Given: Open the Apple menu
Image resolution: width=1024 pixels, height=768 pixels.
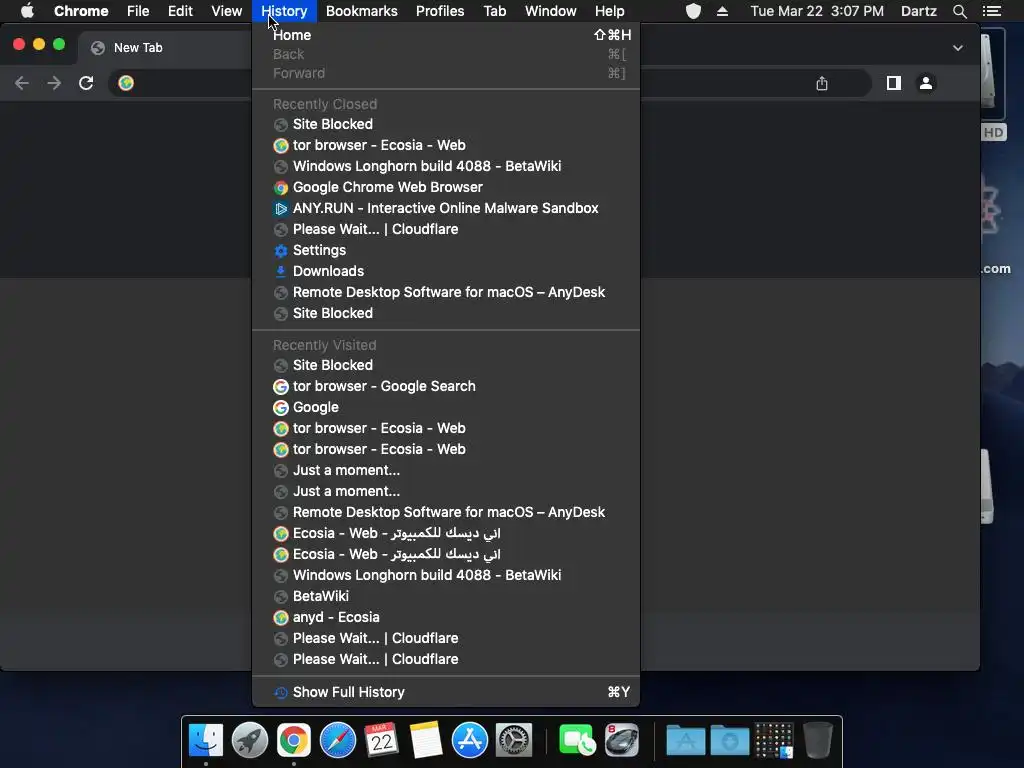Looking at the screenshot, I should (x=27, y=11).
